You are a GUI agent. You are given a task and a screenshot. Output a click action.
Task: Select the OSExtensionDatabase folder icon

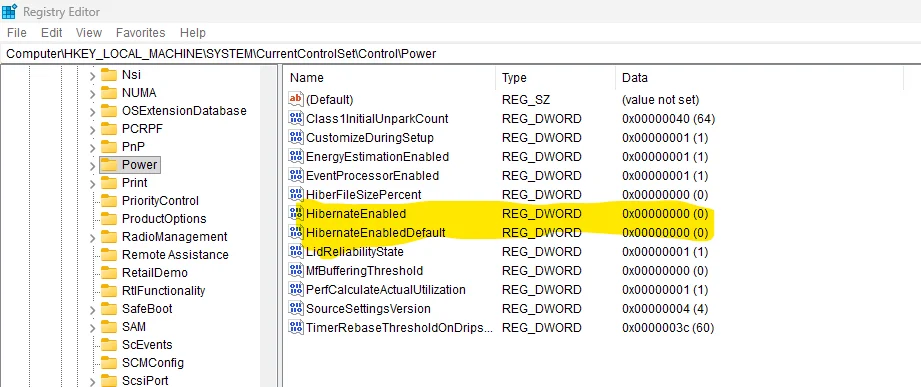pyautogui.click(x=109, y=110)
